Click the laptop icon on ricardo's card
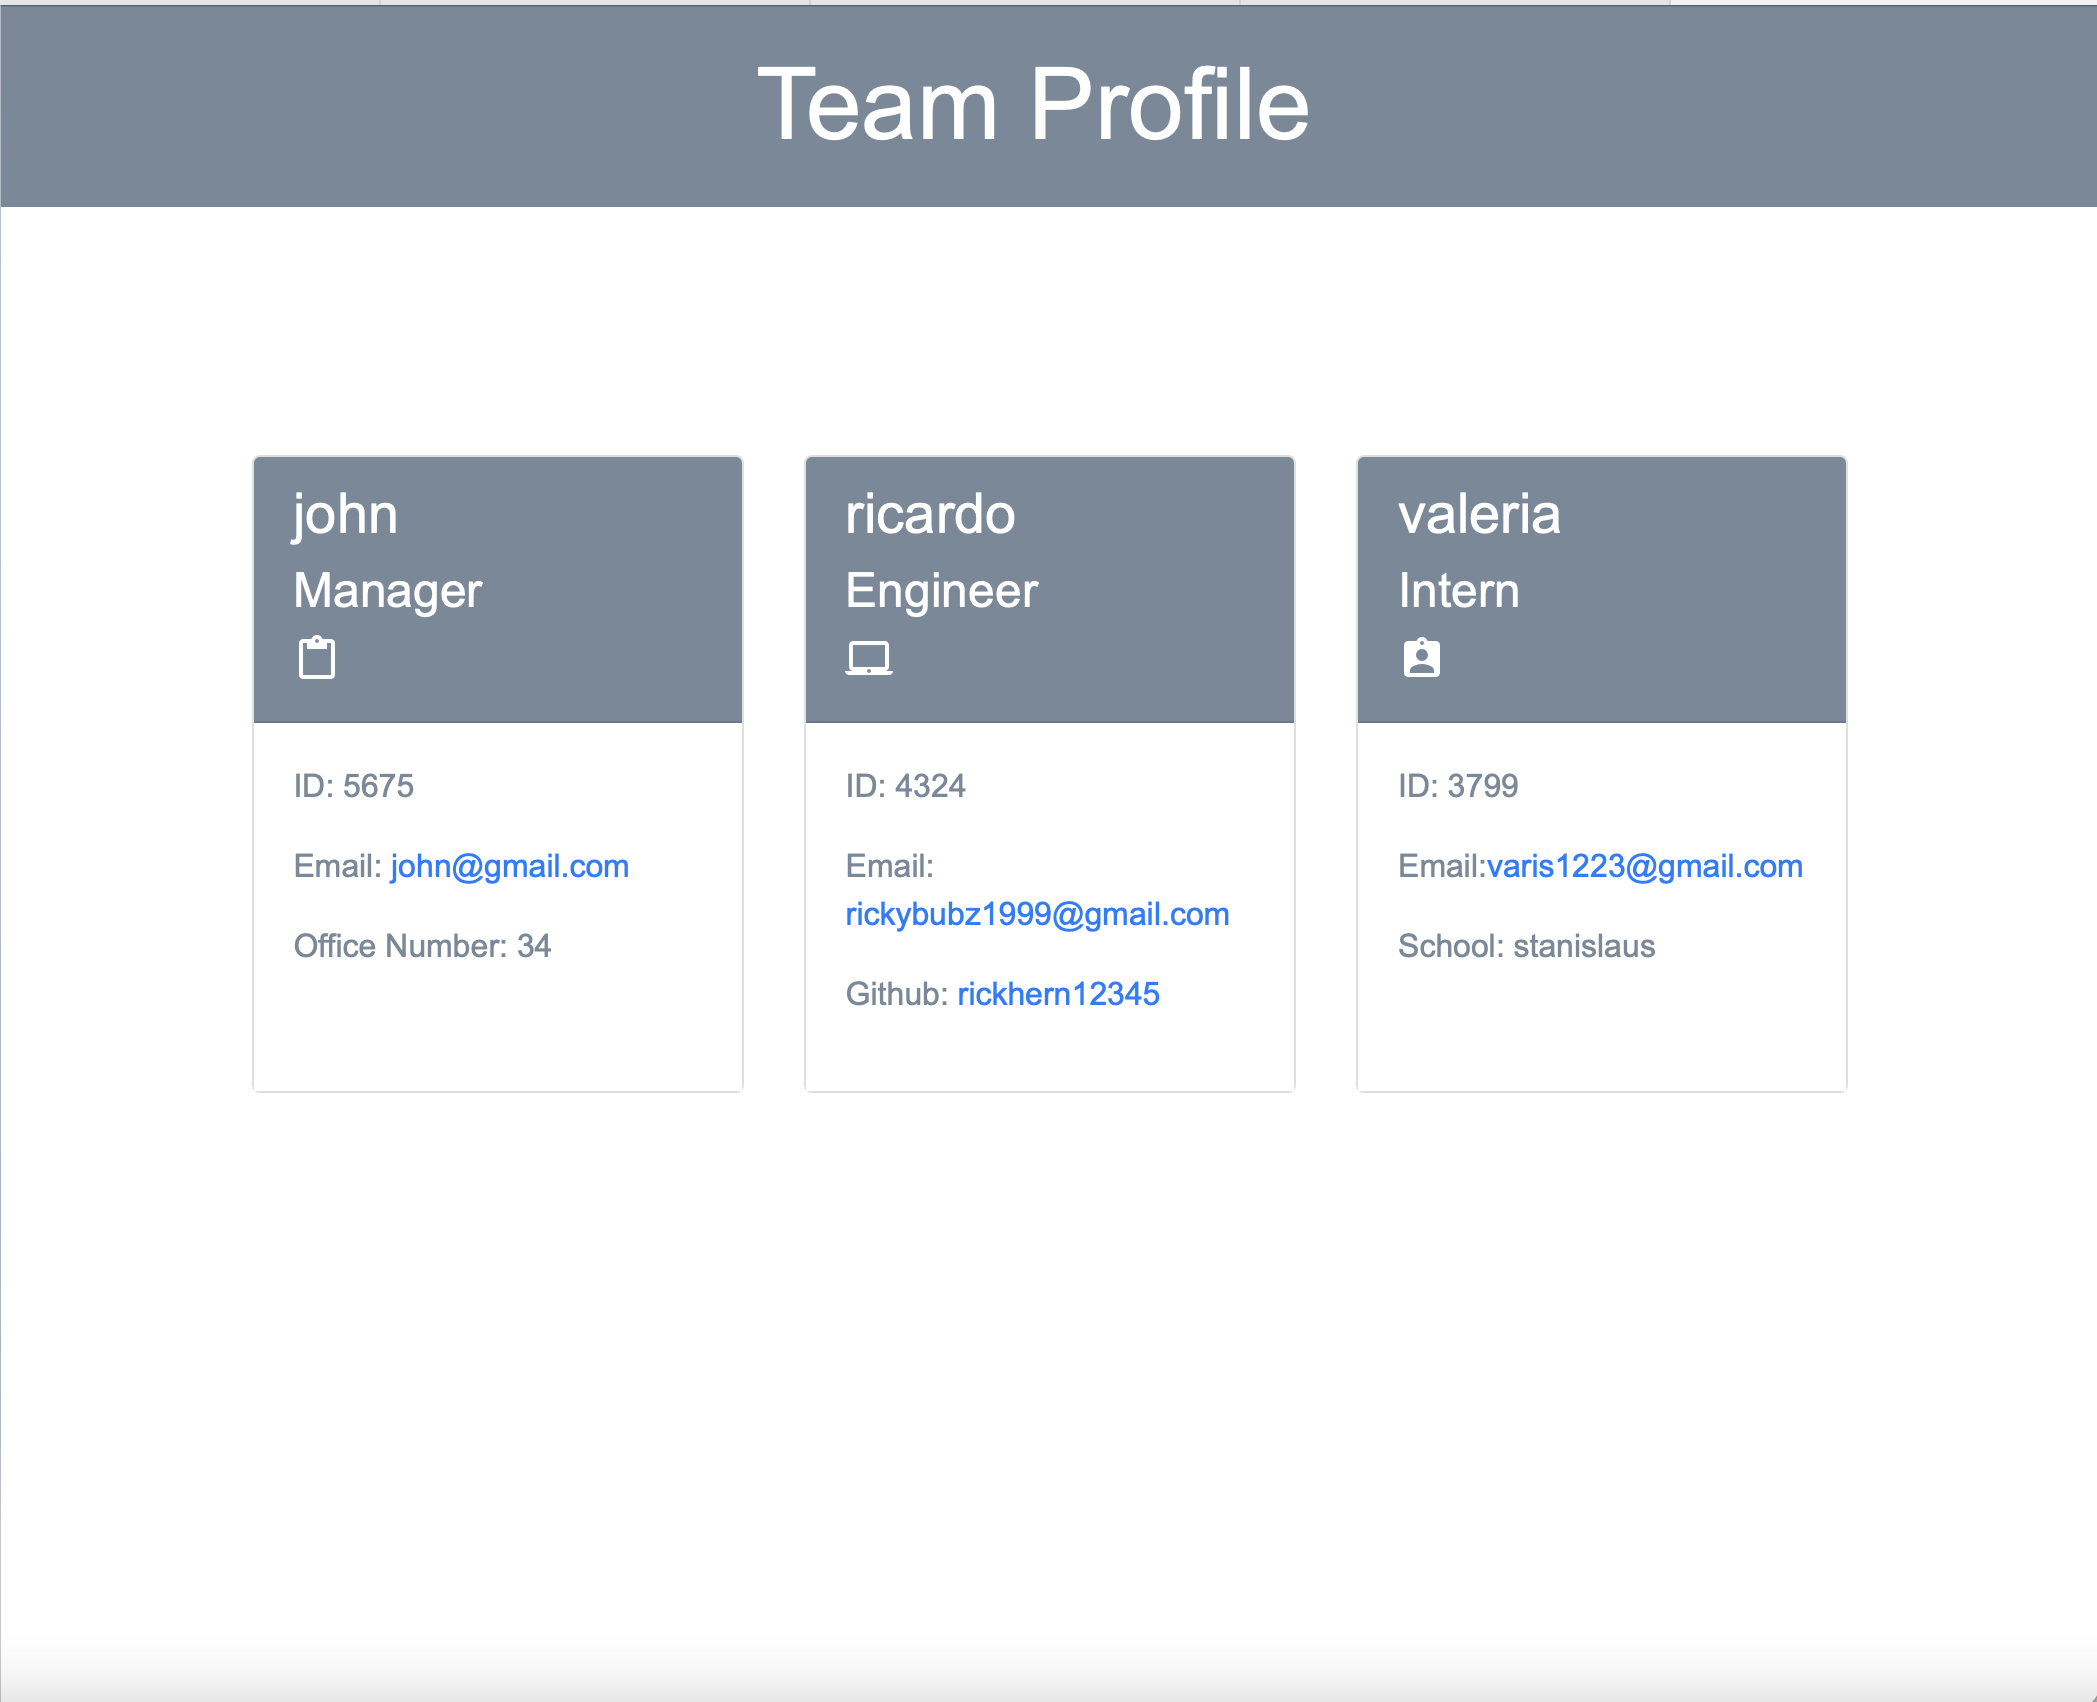This screenshot has width=2097, height=1702. click(870, 655)
